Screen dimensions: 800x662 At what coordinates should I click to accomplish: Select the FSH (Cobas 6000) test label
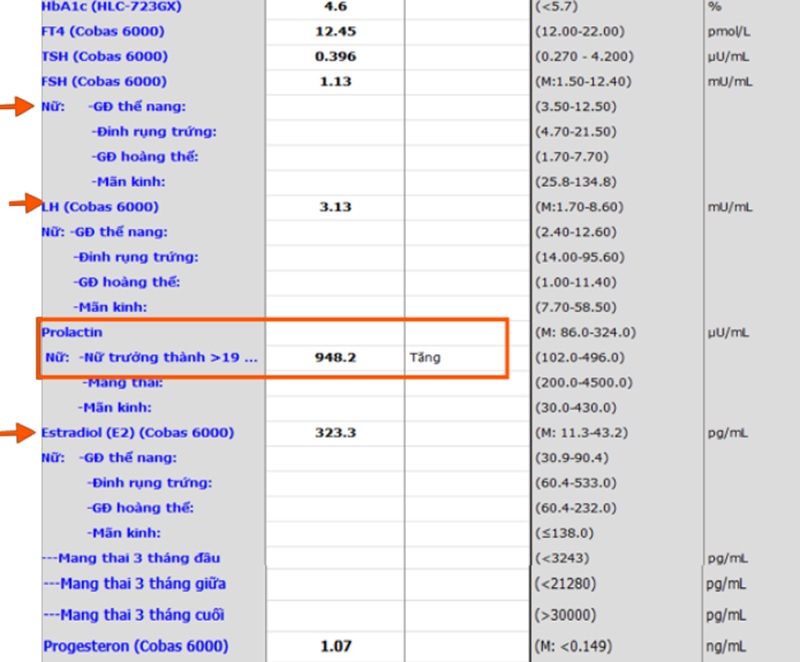click(104, 81)
